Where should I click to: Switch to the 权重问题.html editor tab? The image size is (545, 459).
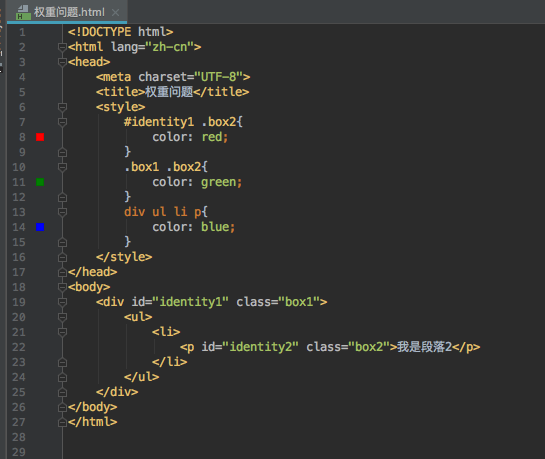[67, 12]
